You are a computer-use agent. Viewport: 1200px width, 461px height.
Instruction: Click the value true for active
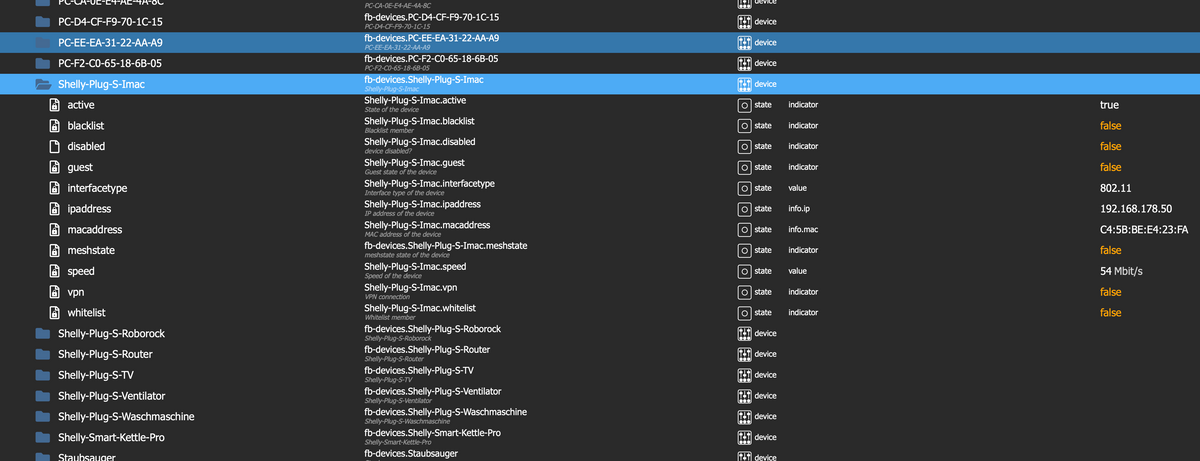point(1109,105)
